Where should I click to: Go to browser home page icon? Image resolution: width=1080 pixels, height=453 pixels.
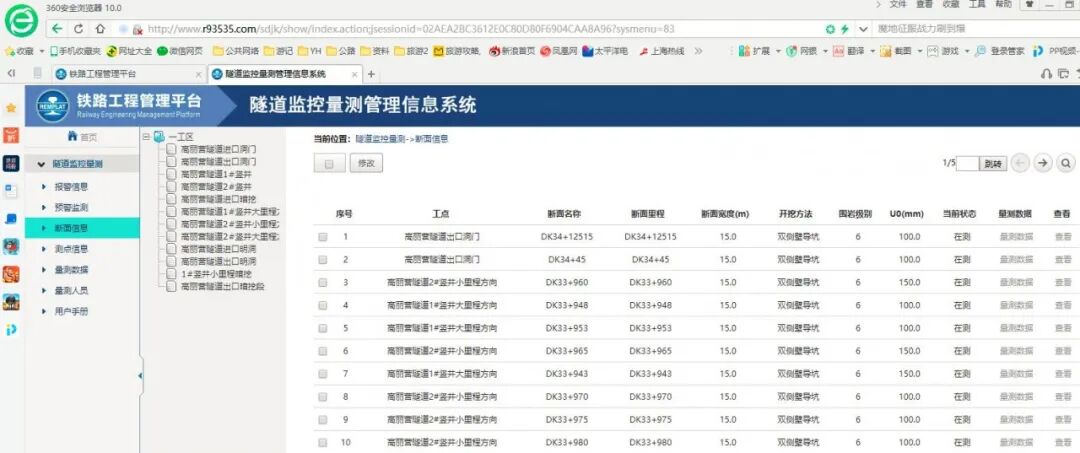[100, 29]
